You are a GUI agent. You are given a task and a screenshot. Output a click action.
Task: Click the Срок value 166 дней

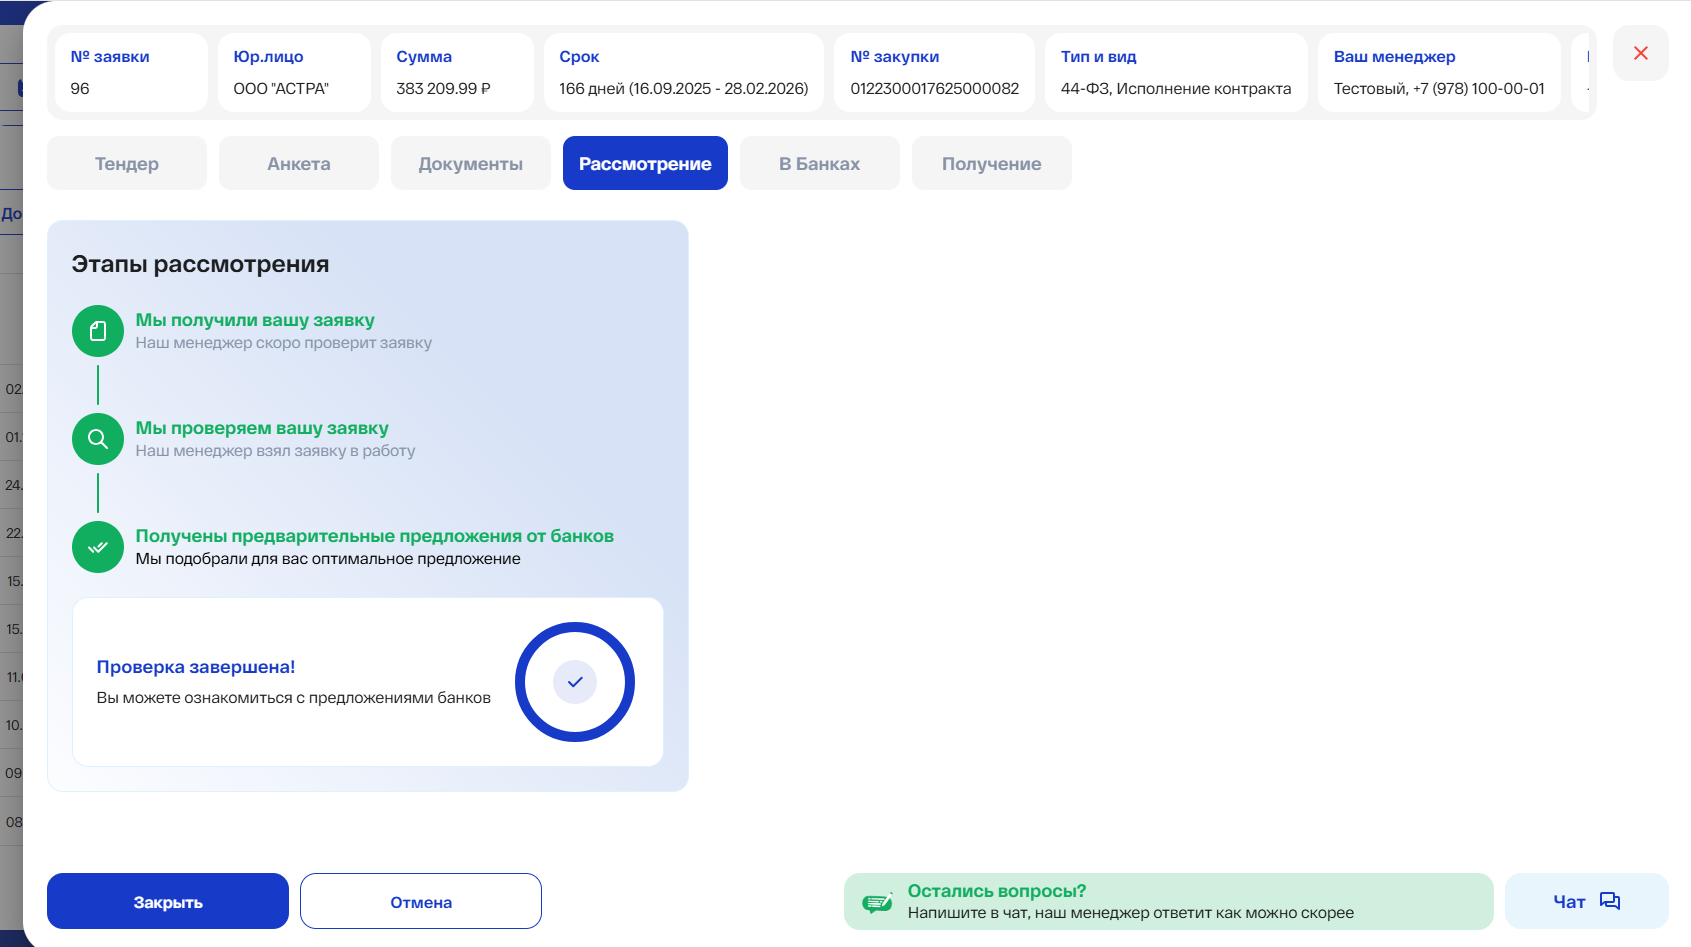683,88
